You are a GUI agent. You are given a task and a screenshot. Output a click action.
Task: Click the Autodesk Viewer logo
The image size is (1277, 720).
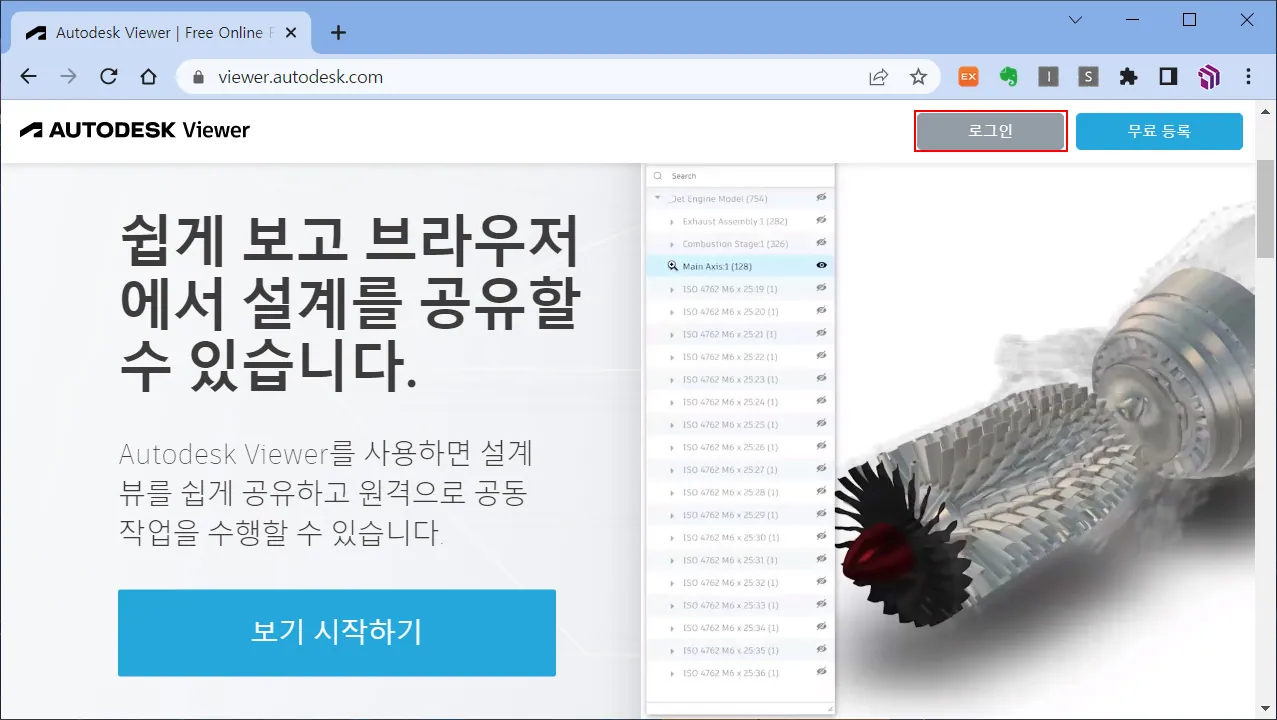point(135,130)
